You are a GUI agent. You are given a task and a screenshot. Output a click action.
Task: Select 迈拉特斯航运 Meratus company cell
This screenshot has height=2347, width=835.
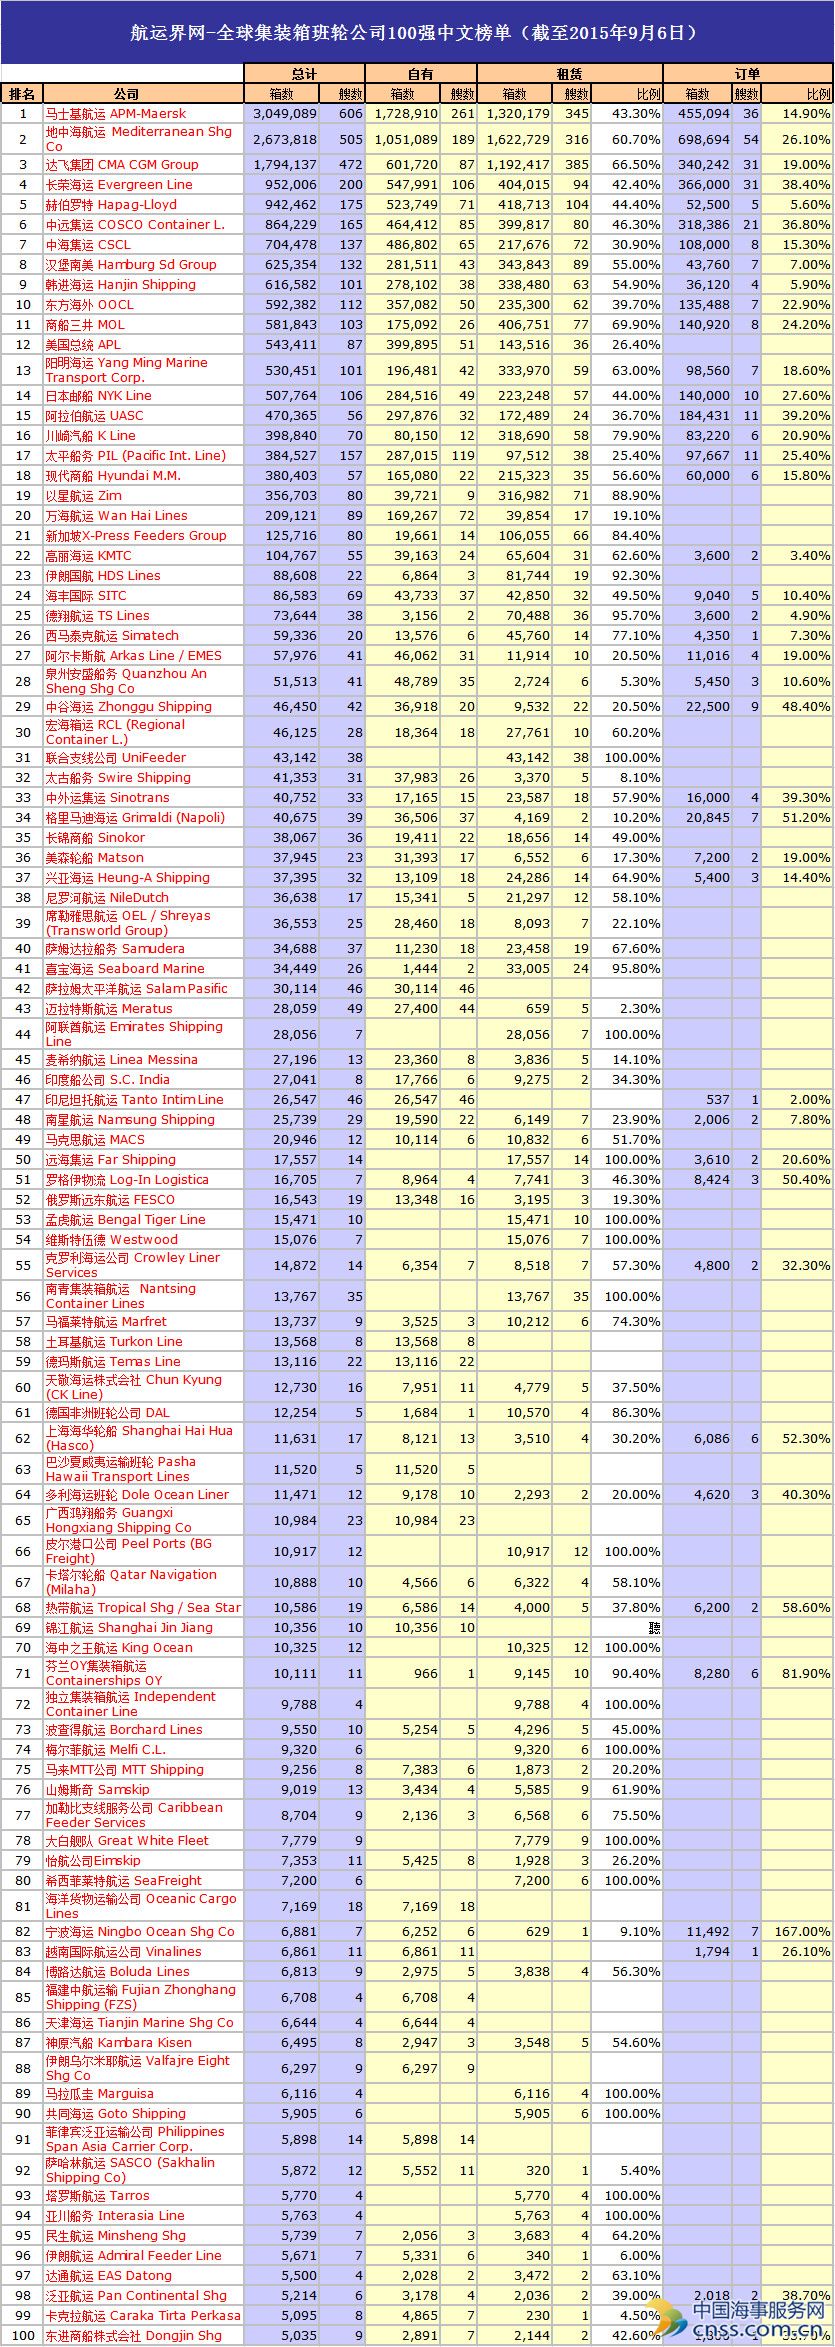click(x=109, y=1009)
